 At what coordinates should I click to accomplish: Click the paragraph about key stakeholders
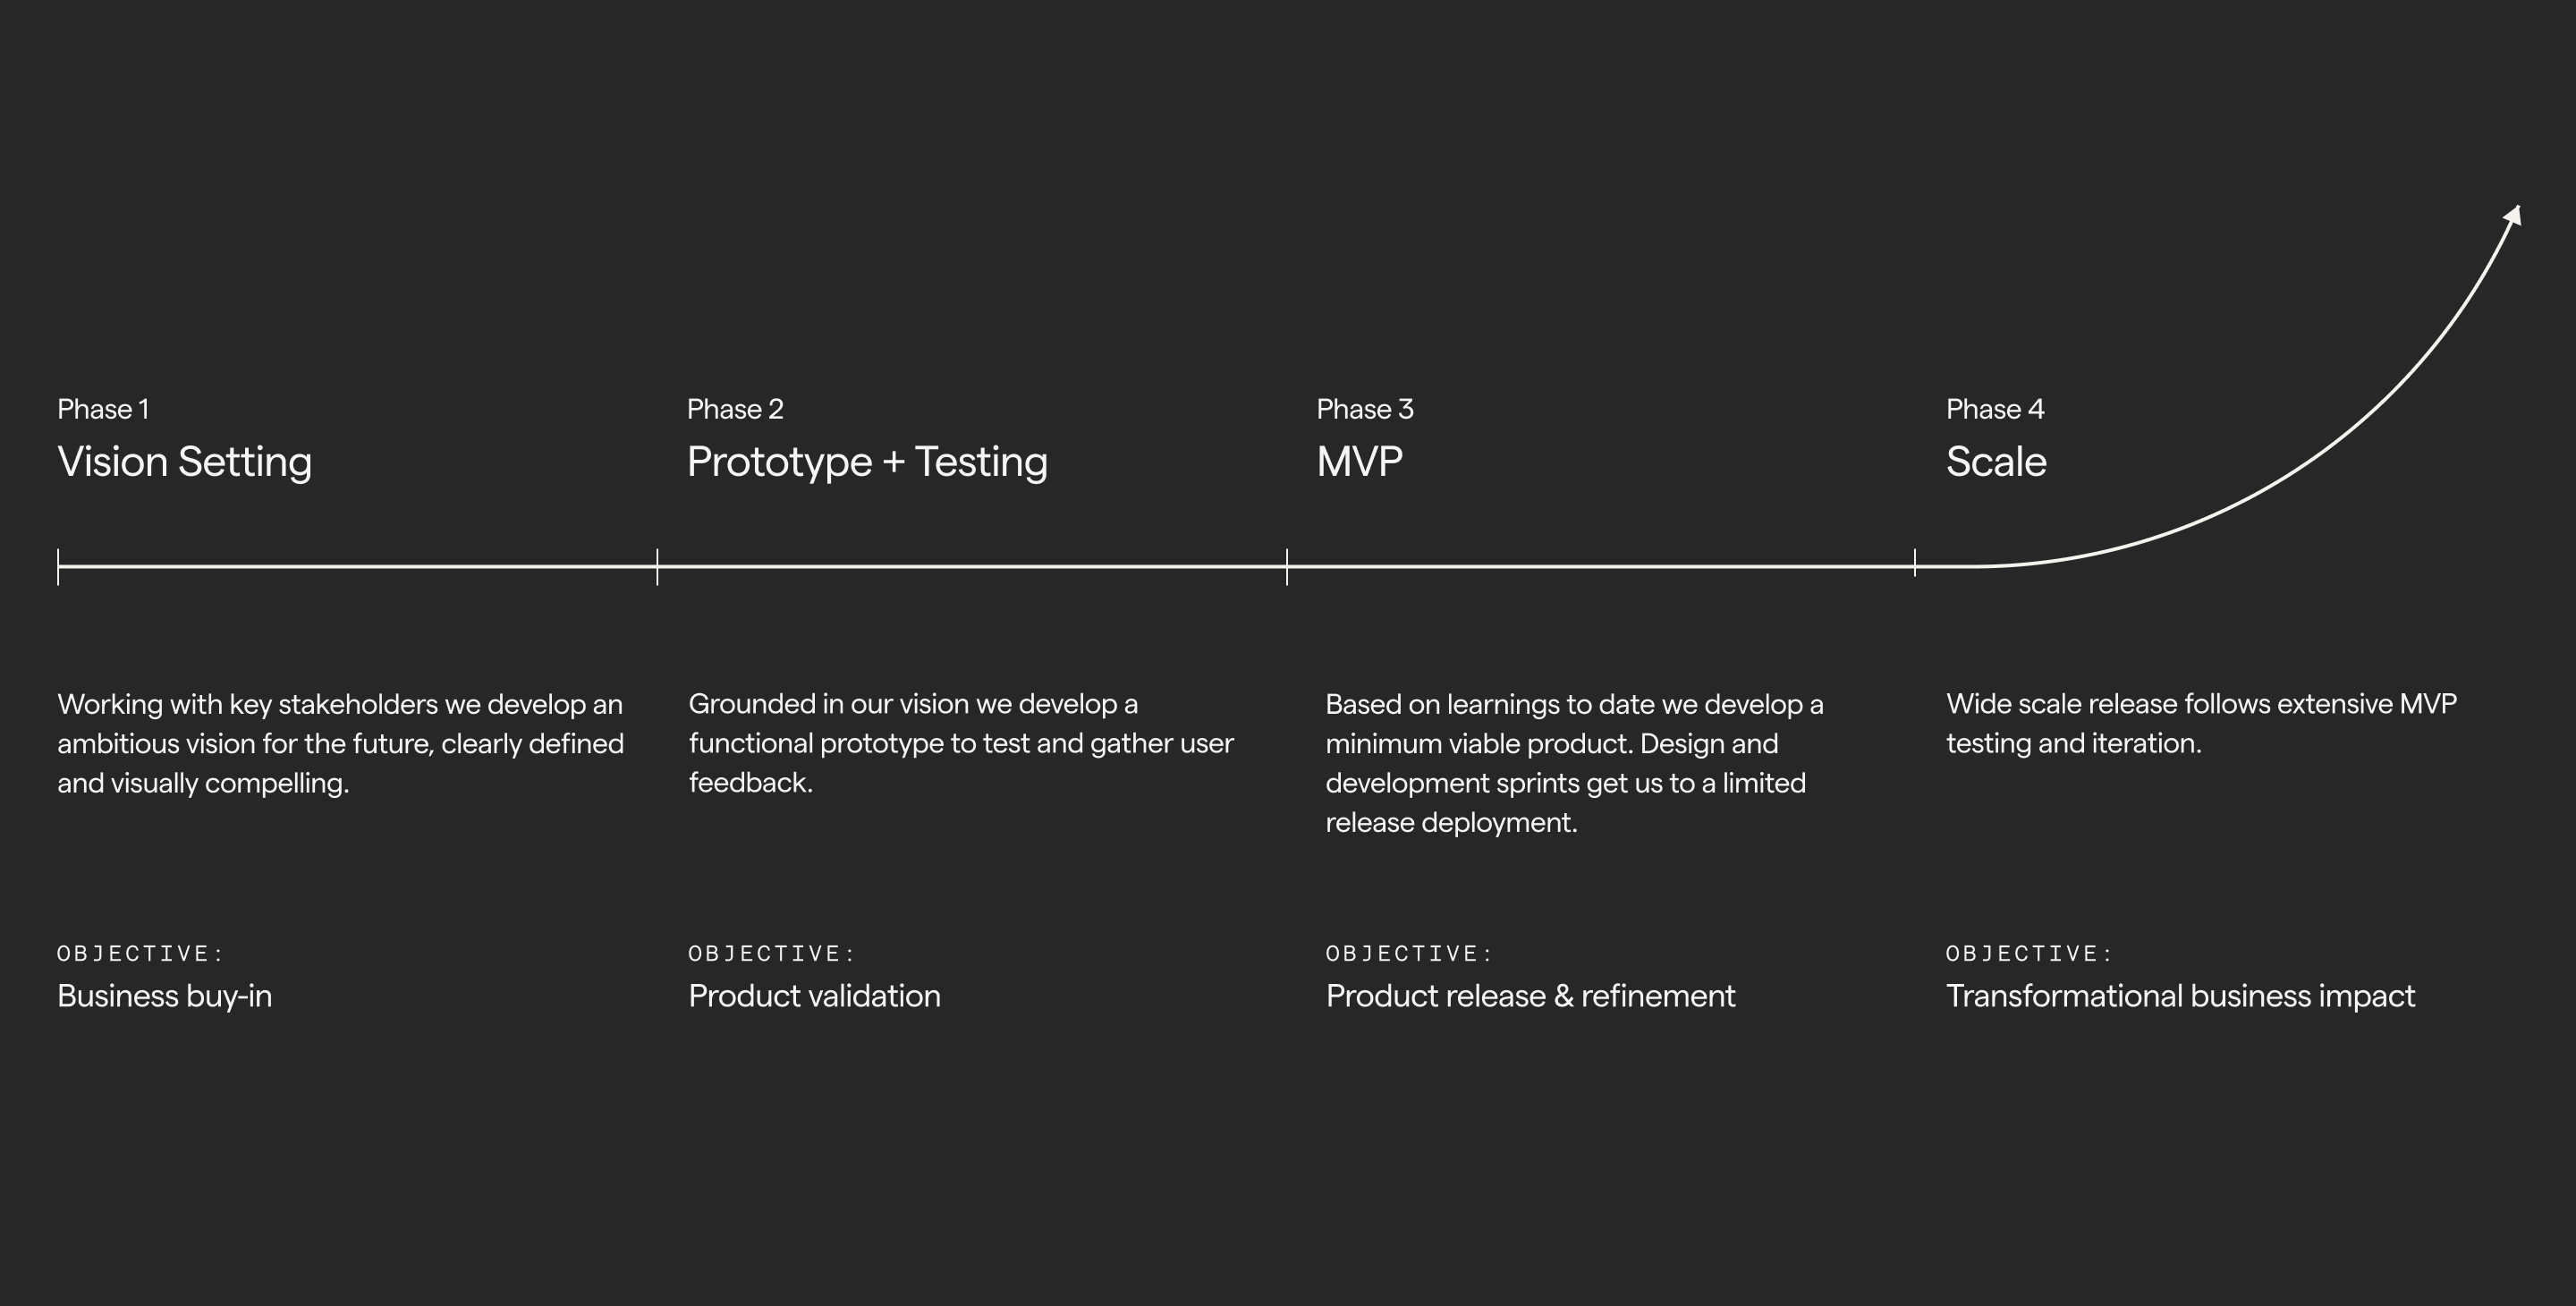click(x=341, y=744)
